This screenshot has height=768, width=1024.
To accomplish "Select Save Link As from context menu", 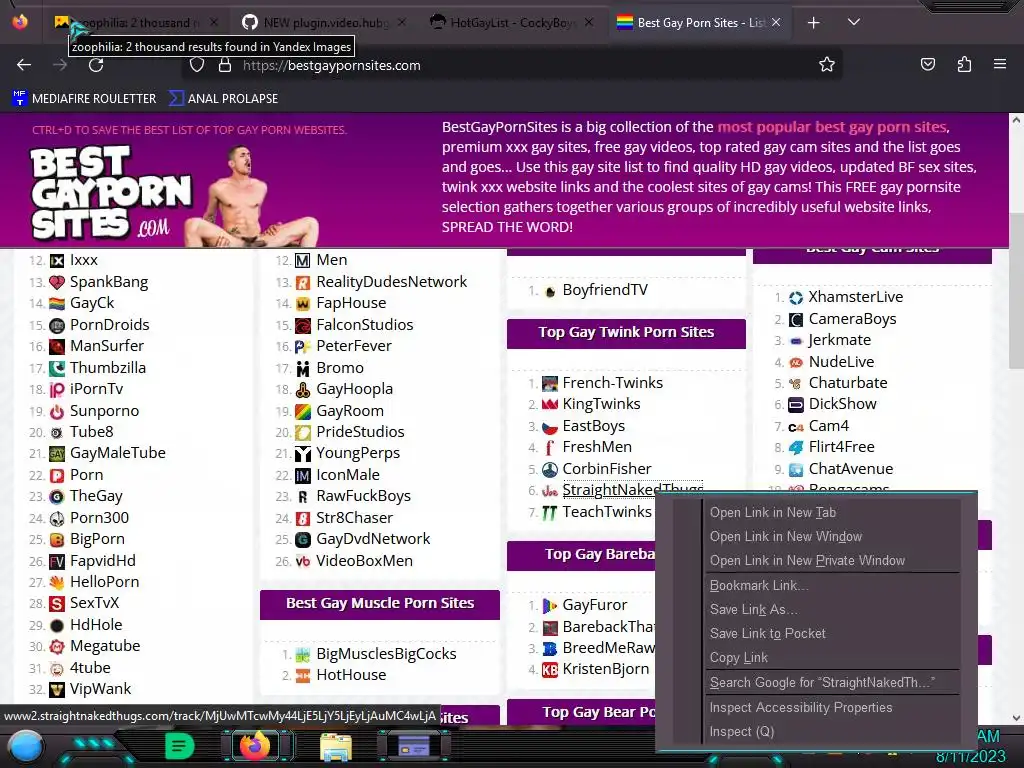I will click(754, 610).
